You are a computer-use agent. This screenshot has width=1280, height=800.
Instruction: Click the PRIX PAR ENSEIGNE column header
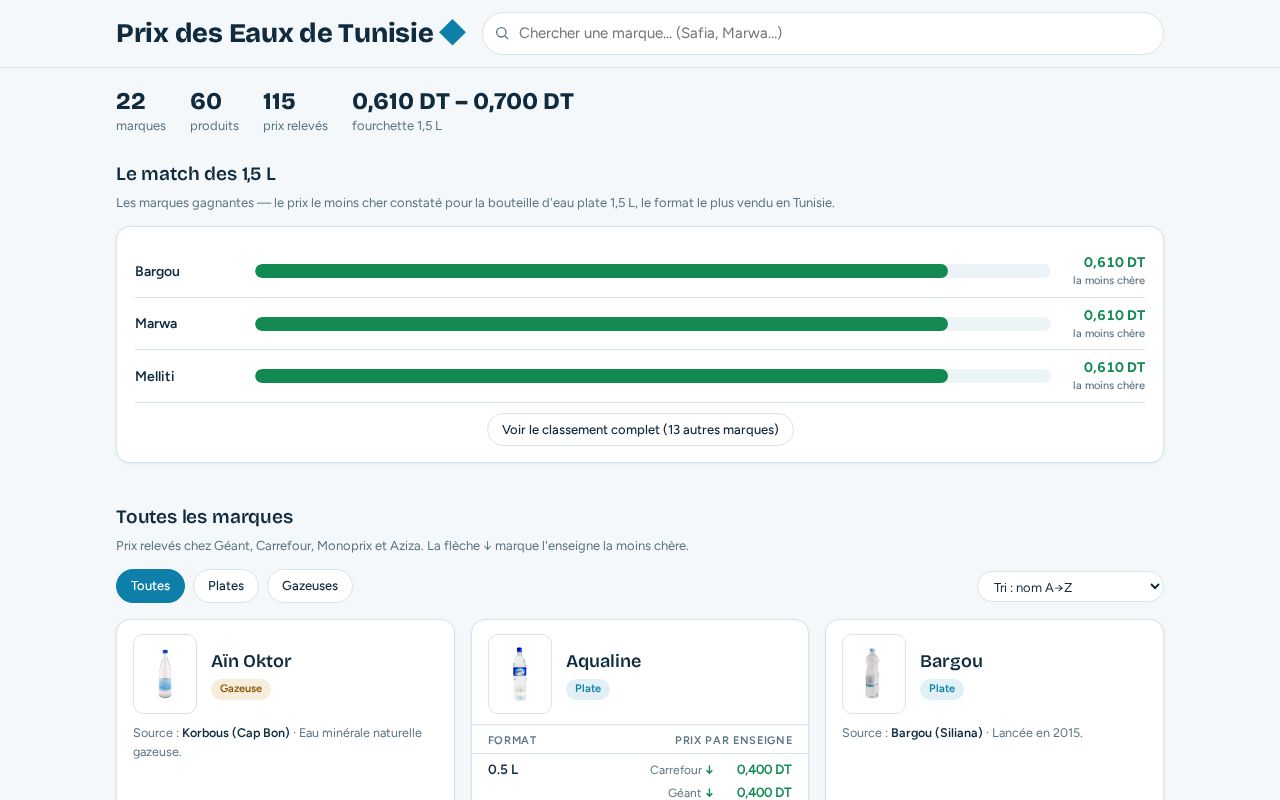click(734, 740)
